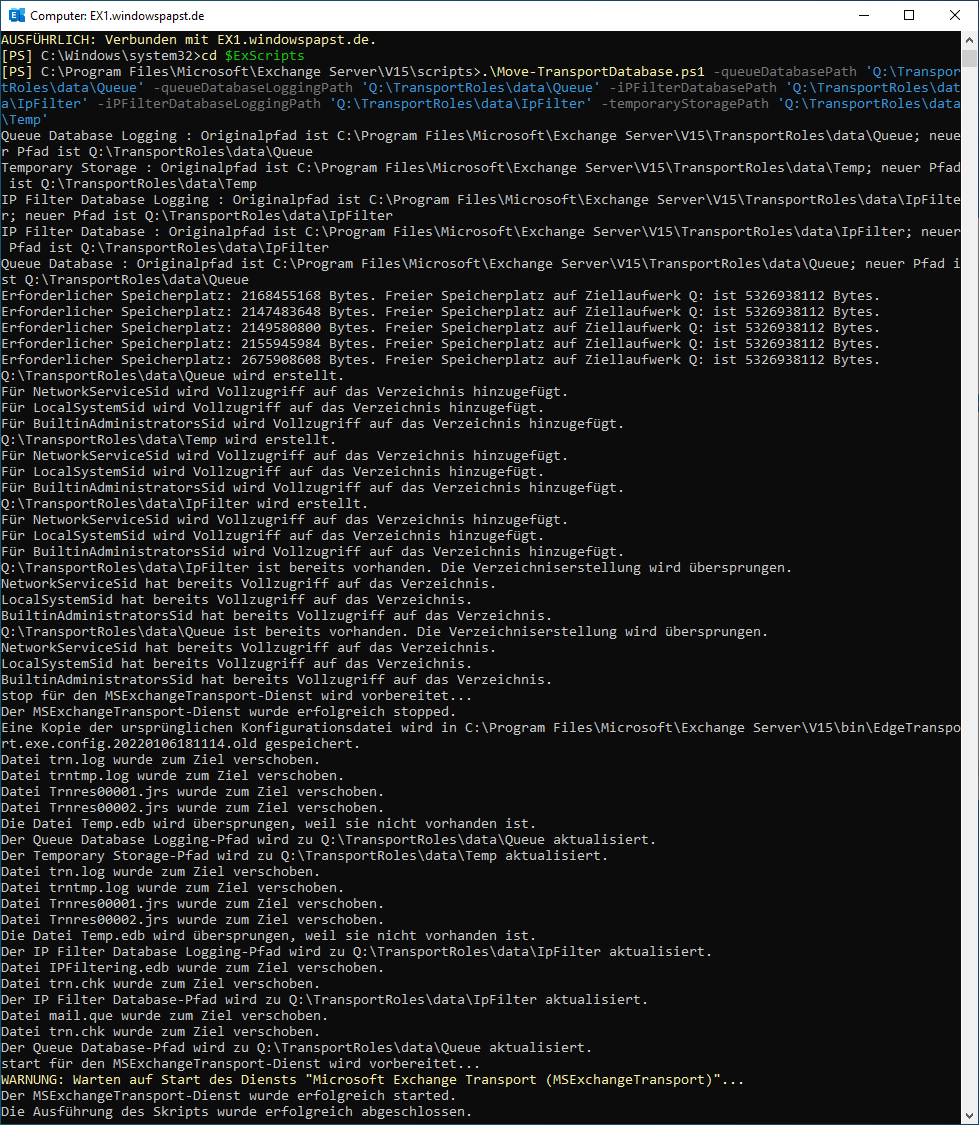Click the scrollbar down arrow
The width and height of the screenshot is (979, 1125).
(969, 1115)
